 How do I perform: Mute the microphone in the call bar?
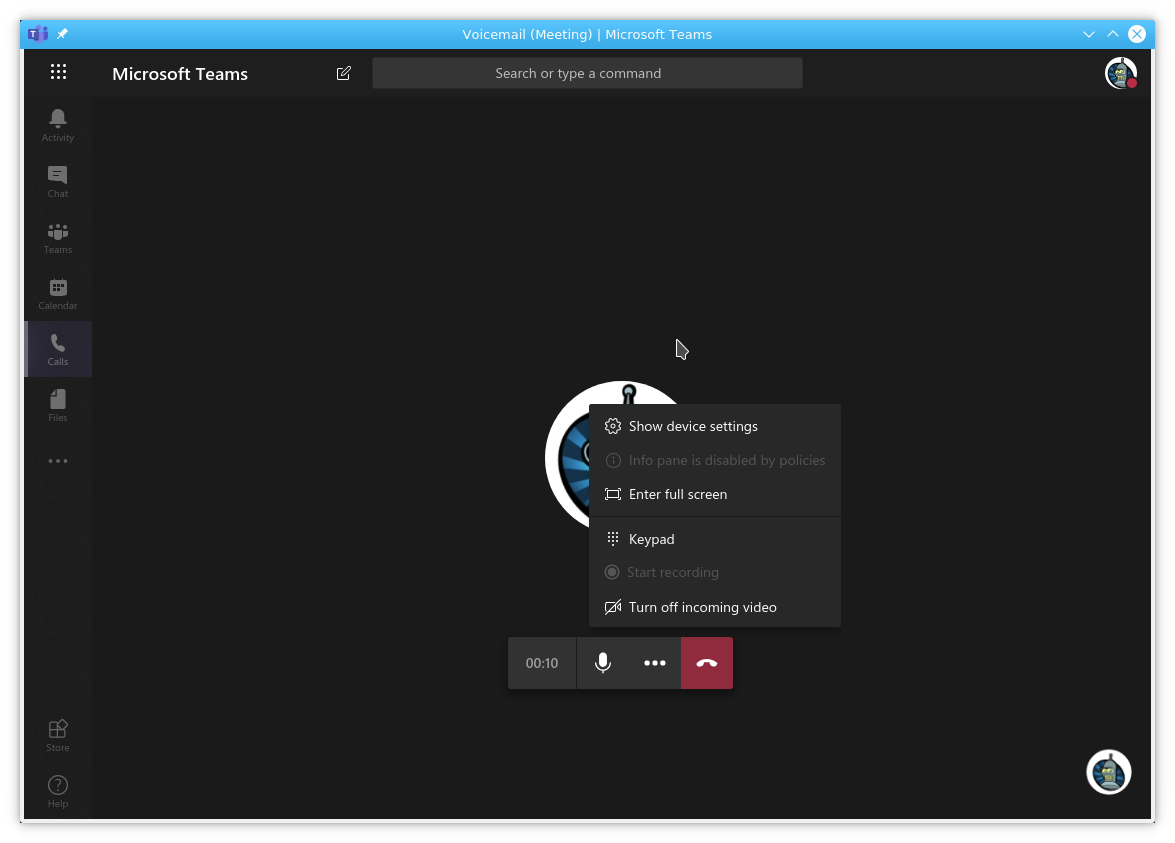tap(603, 662)
